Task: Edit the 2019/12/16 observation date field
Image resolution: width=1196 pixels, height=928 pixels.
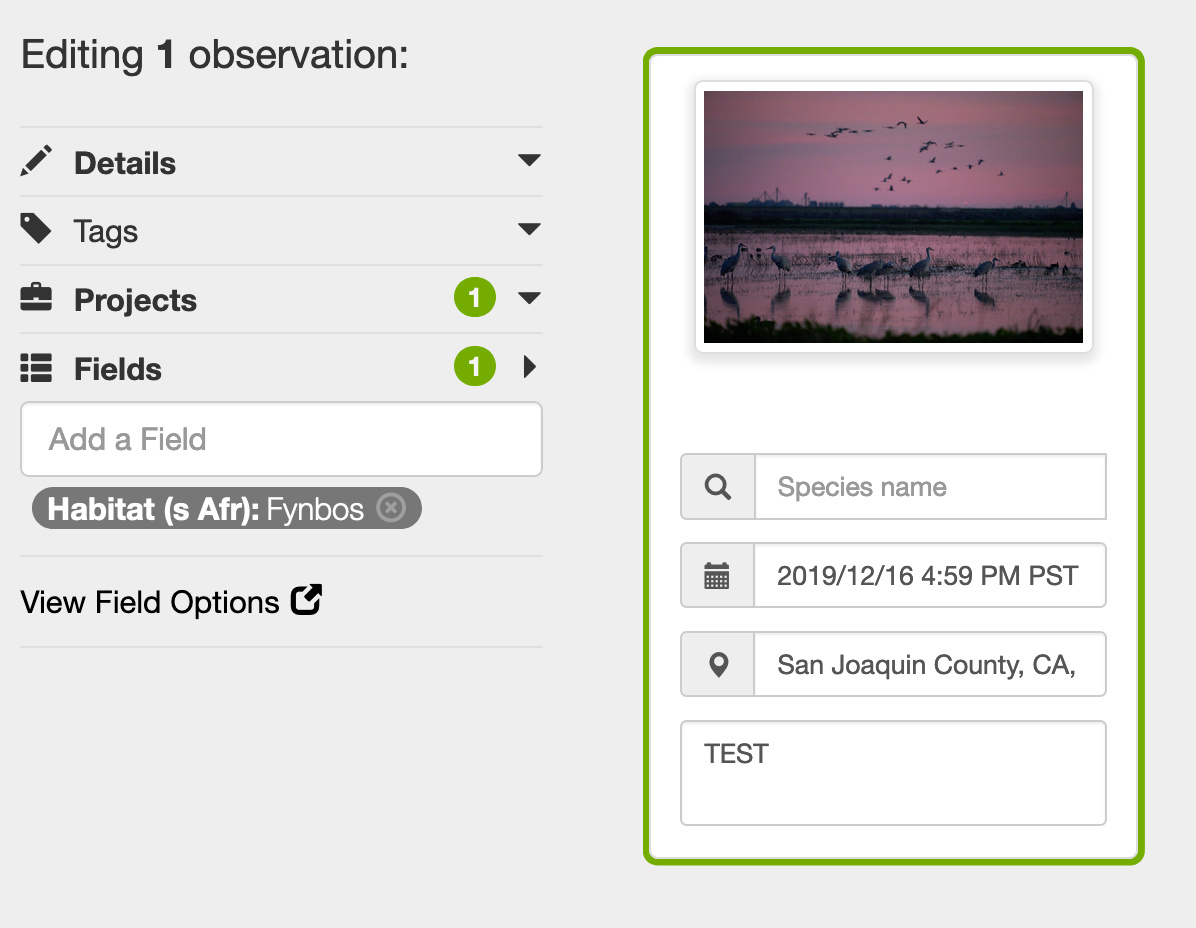Action: (x=930, y=575)
